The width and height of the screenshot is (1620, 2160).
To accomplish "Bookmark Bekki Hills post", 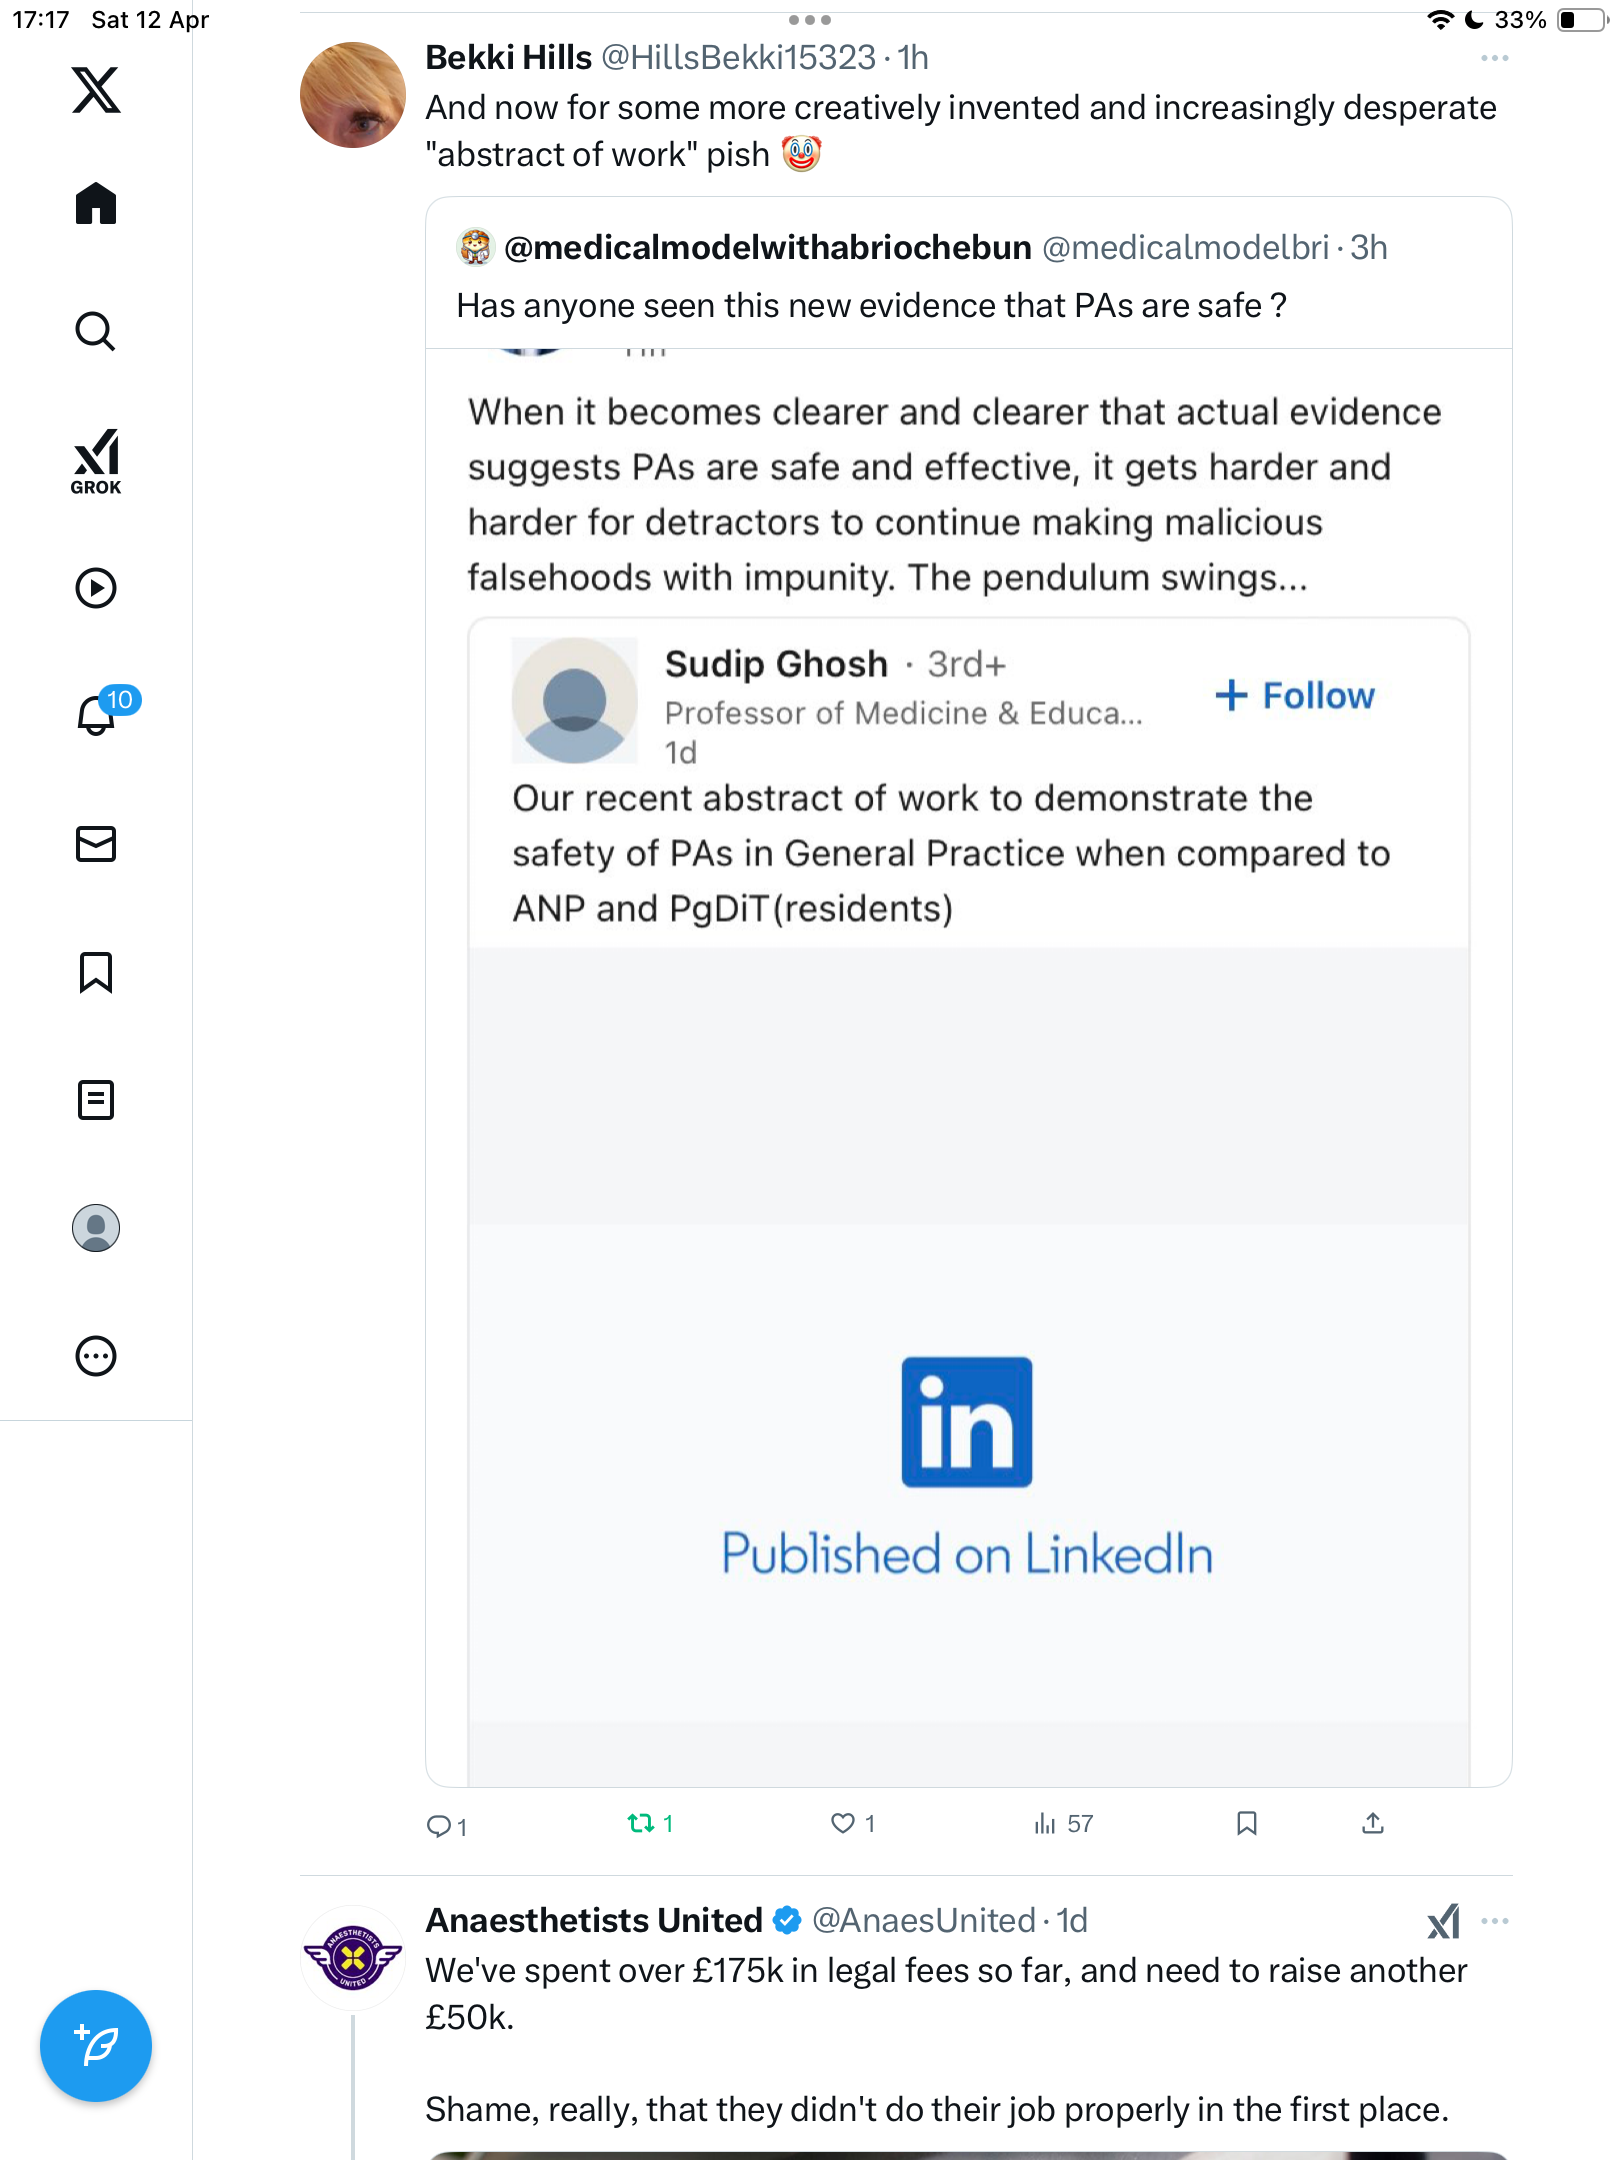I will 1246,1823.
